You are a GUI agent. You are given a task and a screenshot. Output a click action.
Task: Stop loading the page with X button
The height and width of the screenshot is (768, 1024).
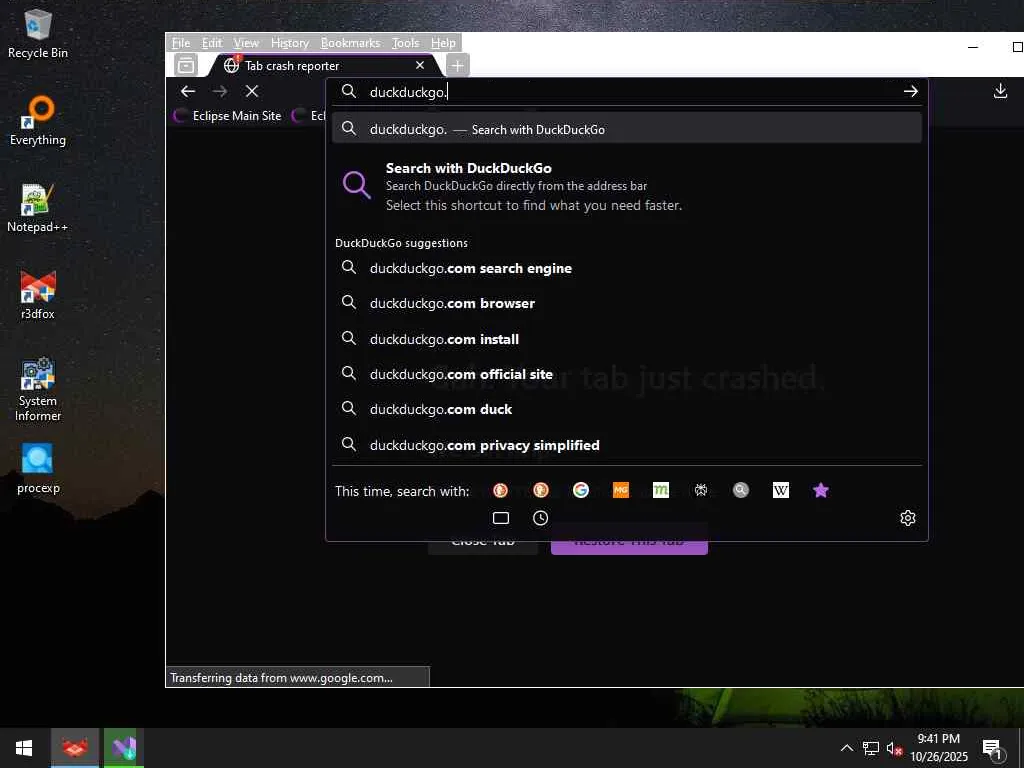(252, 91)
